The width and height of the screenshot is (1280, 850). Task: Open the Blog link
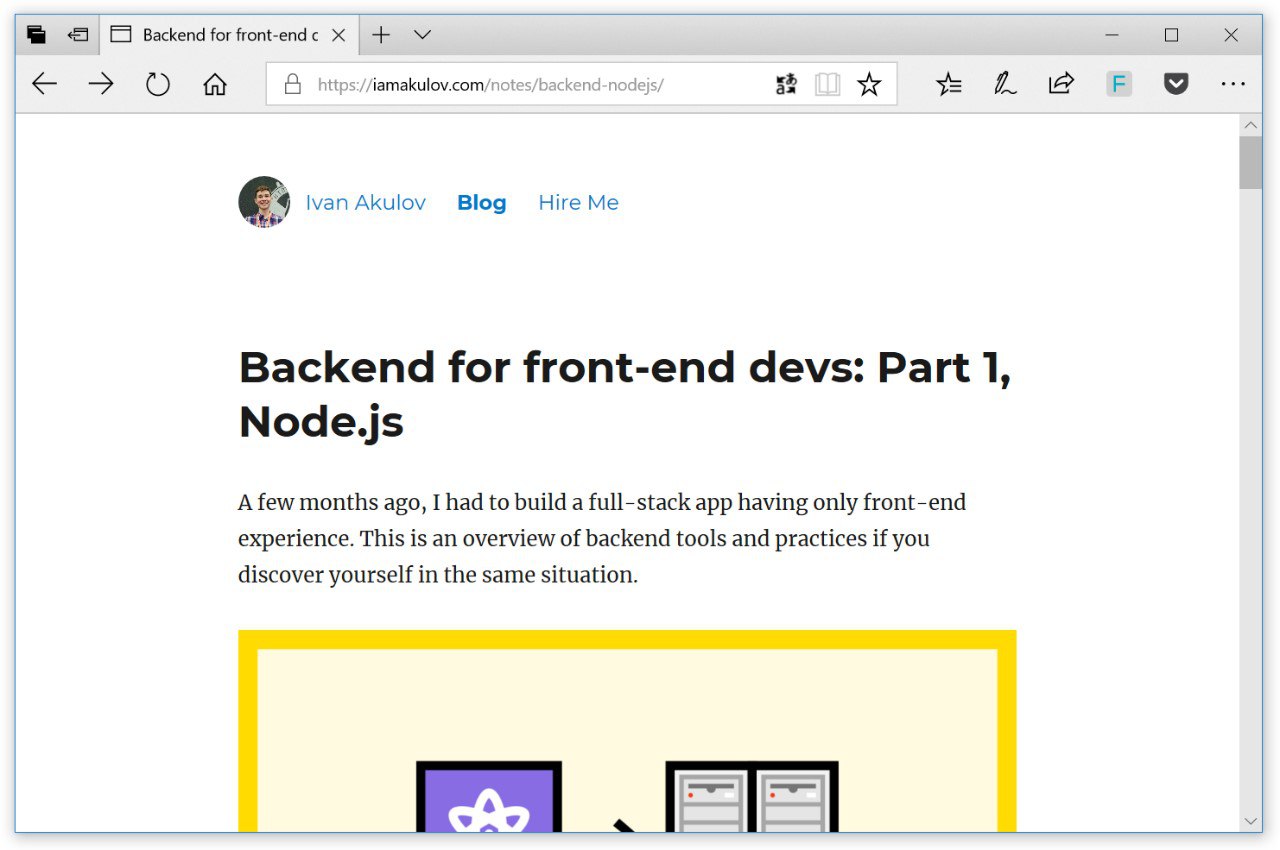click(x=482, y=202)
